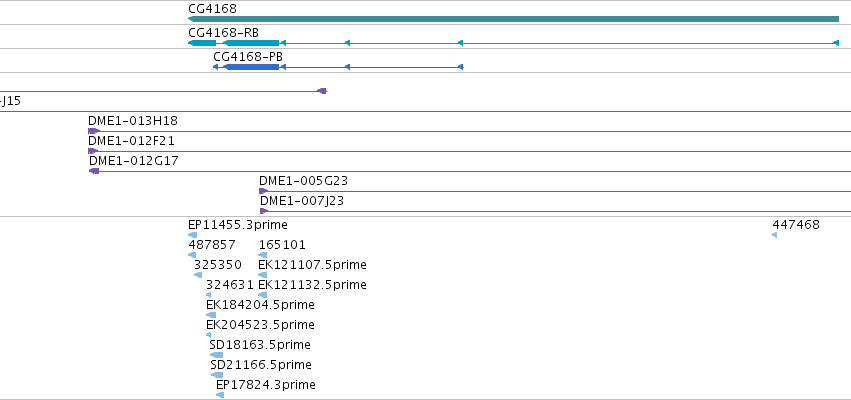
Task: Click the EP17824.3prime marker glyph
Action: click(x=220, y=395)
